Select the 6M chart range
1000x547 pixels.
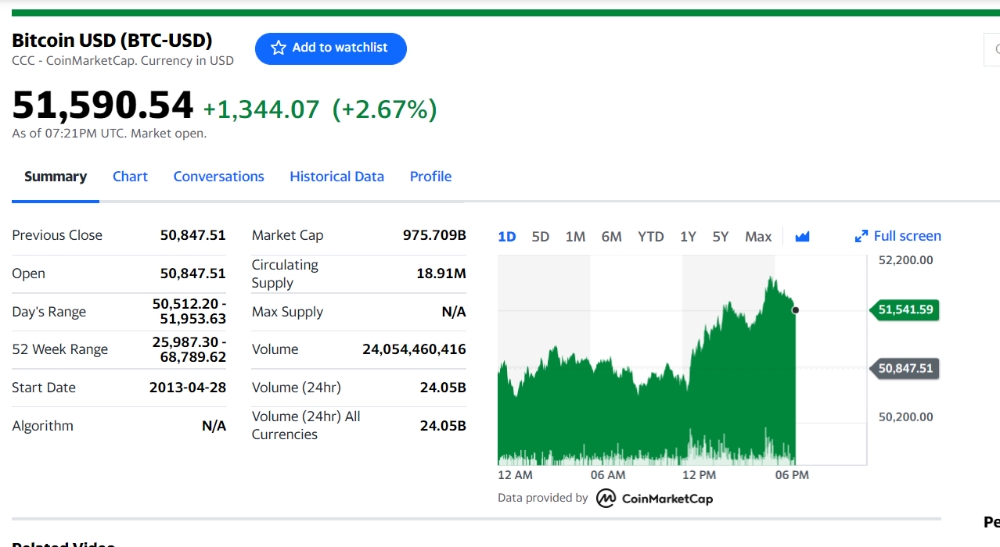611,237
